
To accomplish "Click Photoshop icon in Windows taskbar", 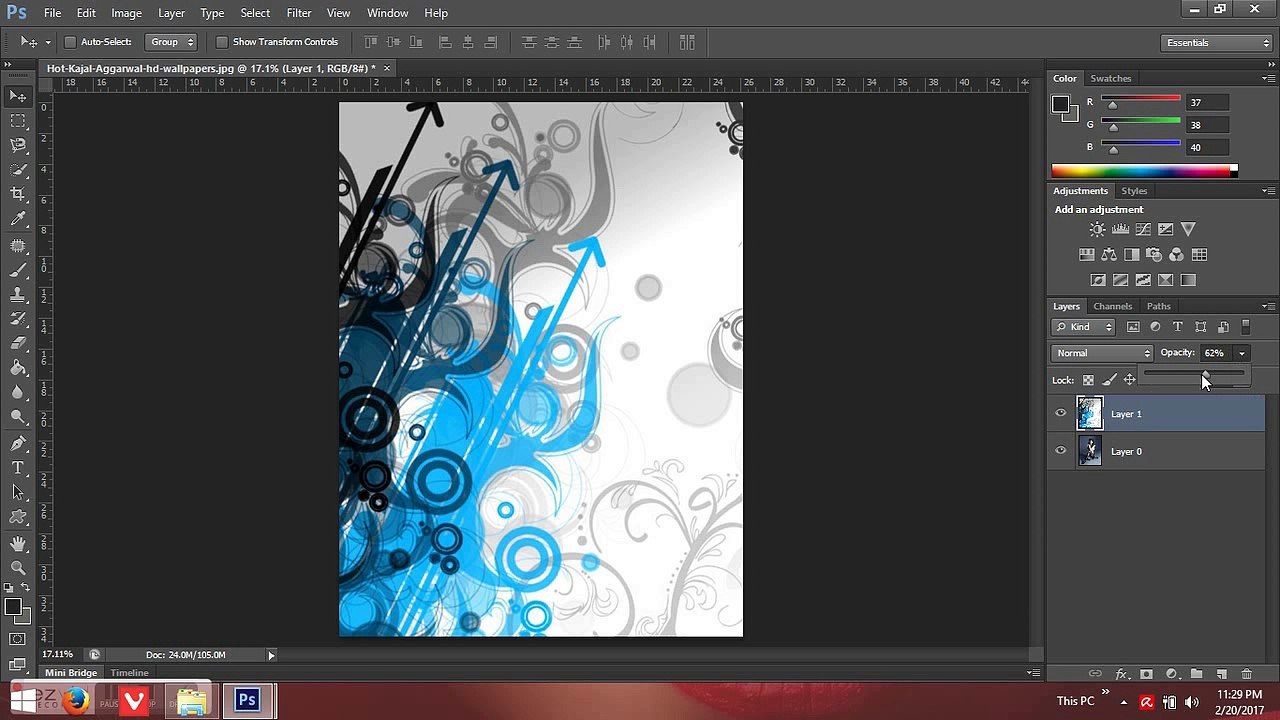I will pyautogui.click(x=247, y=701).
